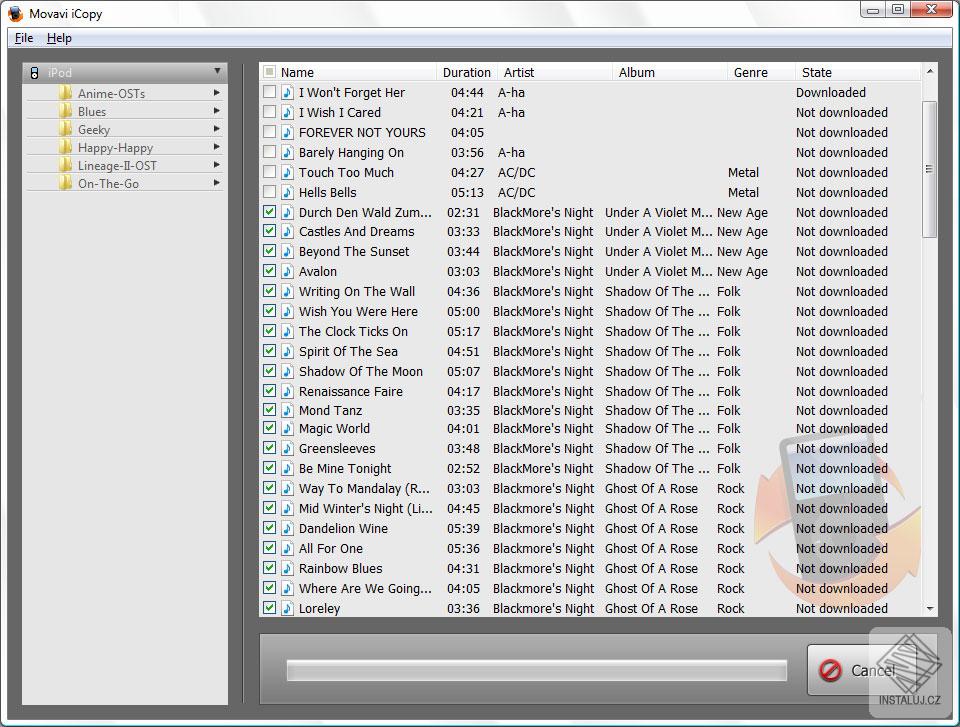Uncheck the Writing On The Wall track
Viewport: 960px width, 727px height.
(x=269, y=291)
